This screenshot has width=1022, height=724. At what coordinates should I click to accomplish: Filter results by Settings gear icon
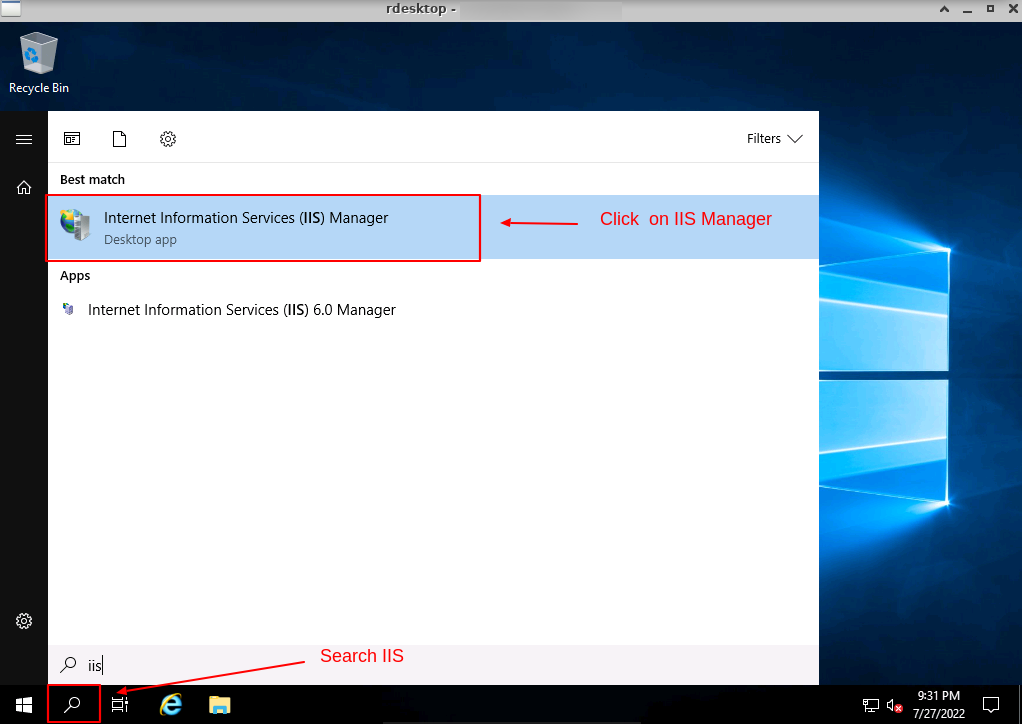(x=168, y=139)
